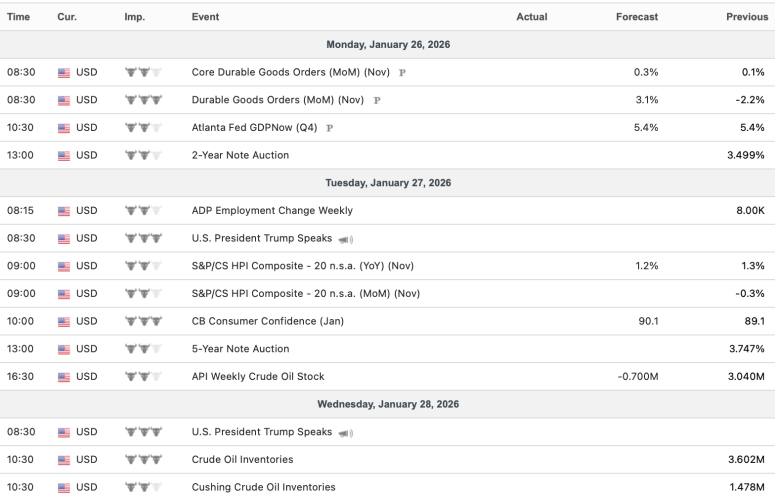
Task: Click the Monday, January 26, 2026 date header
Action: click(388, 44)
